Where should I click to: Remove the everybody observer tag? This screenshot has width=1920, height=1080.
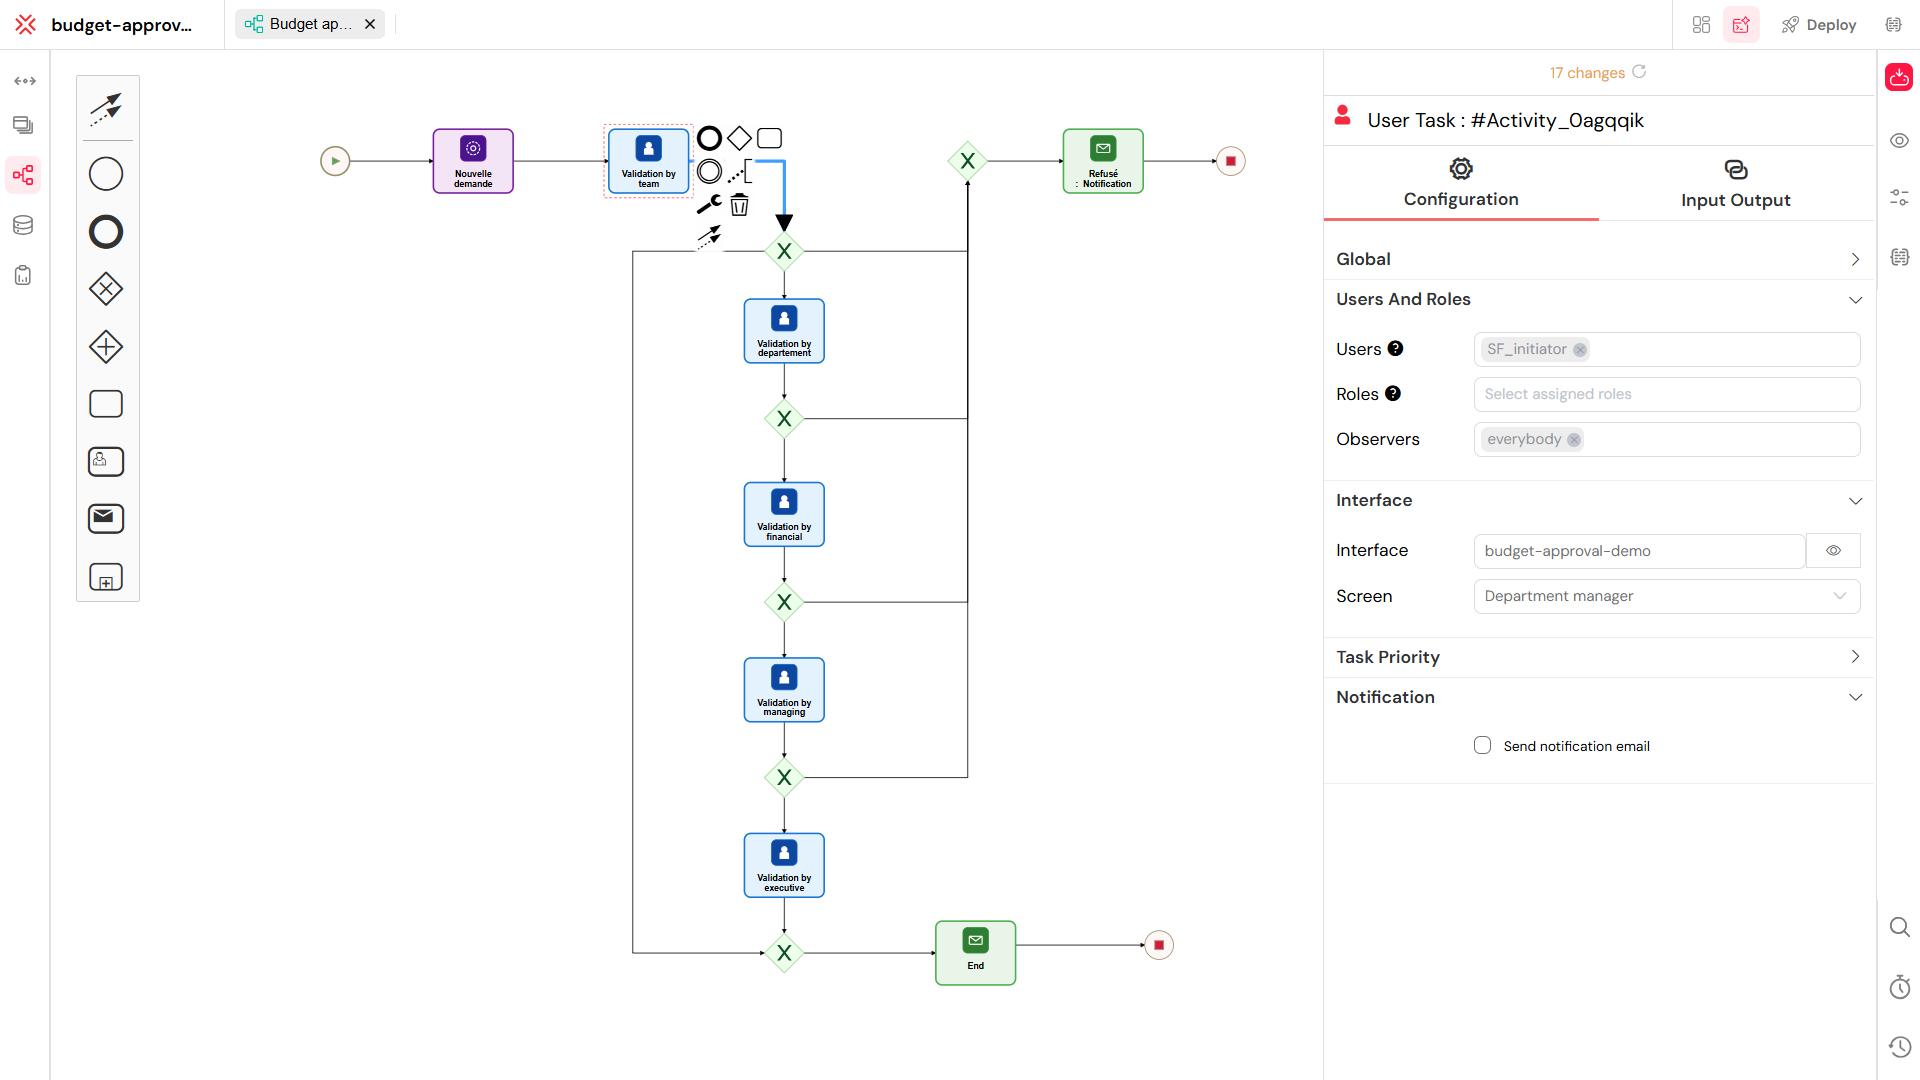(x=1574, y=439)
